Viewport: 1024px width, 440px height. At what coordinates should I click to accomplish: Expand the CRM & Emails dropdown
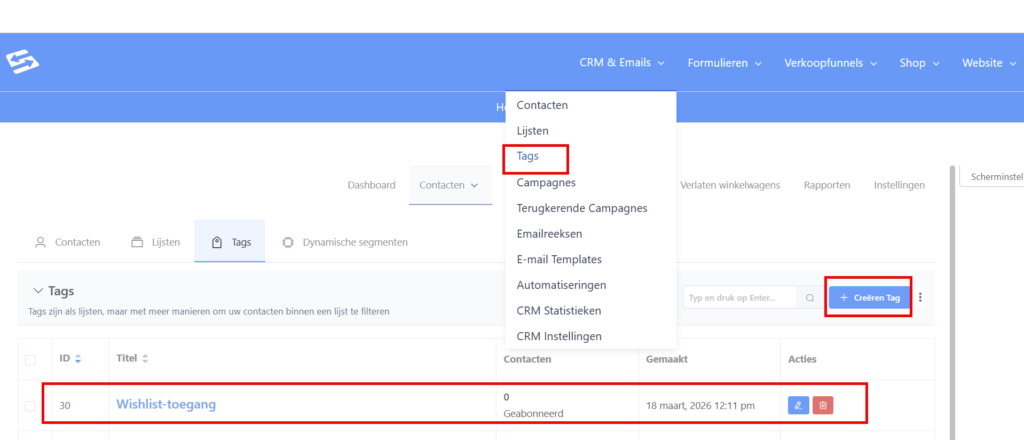point(621,63)
